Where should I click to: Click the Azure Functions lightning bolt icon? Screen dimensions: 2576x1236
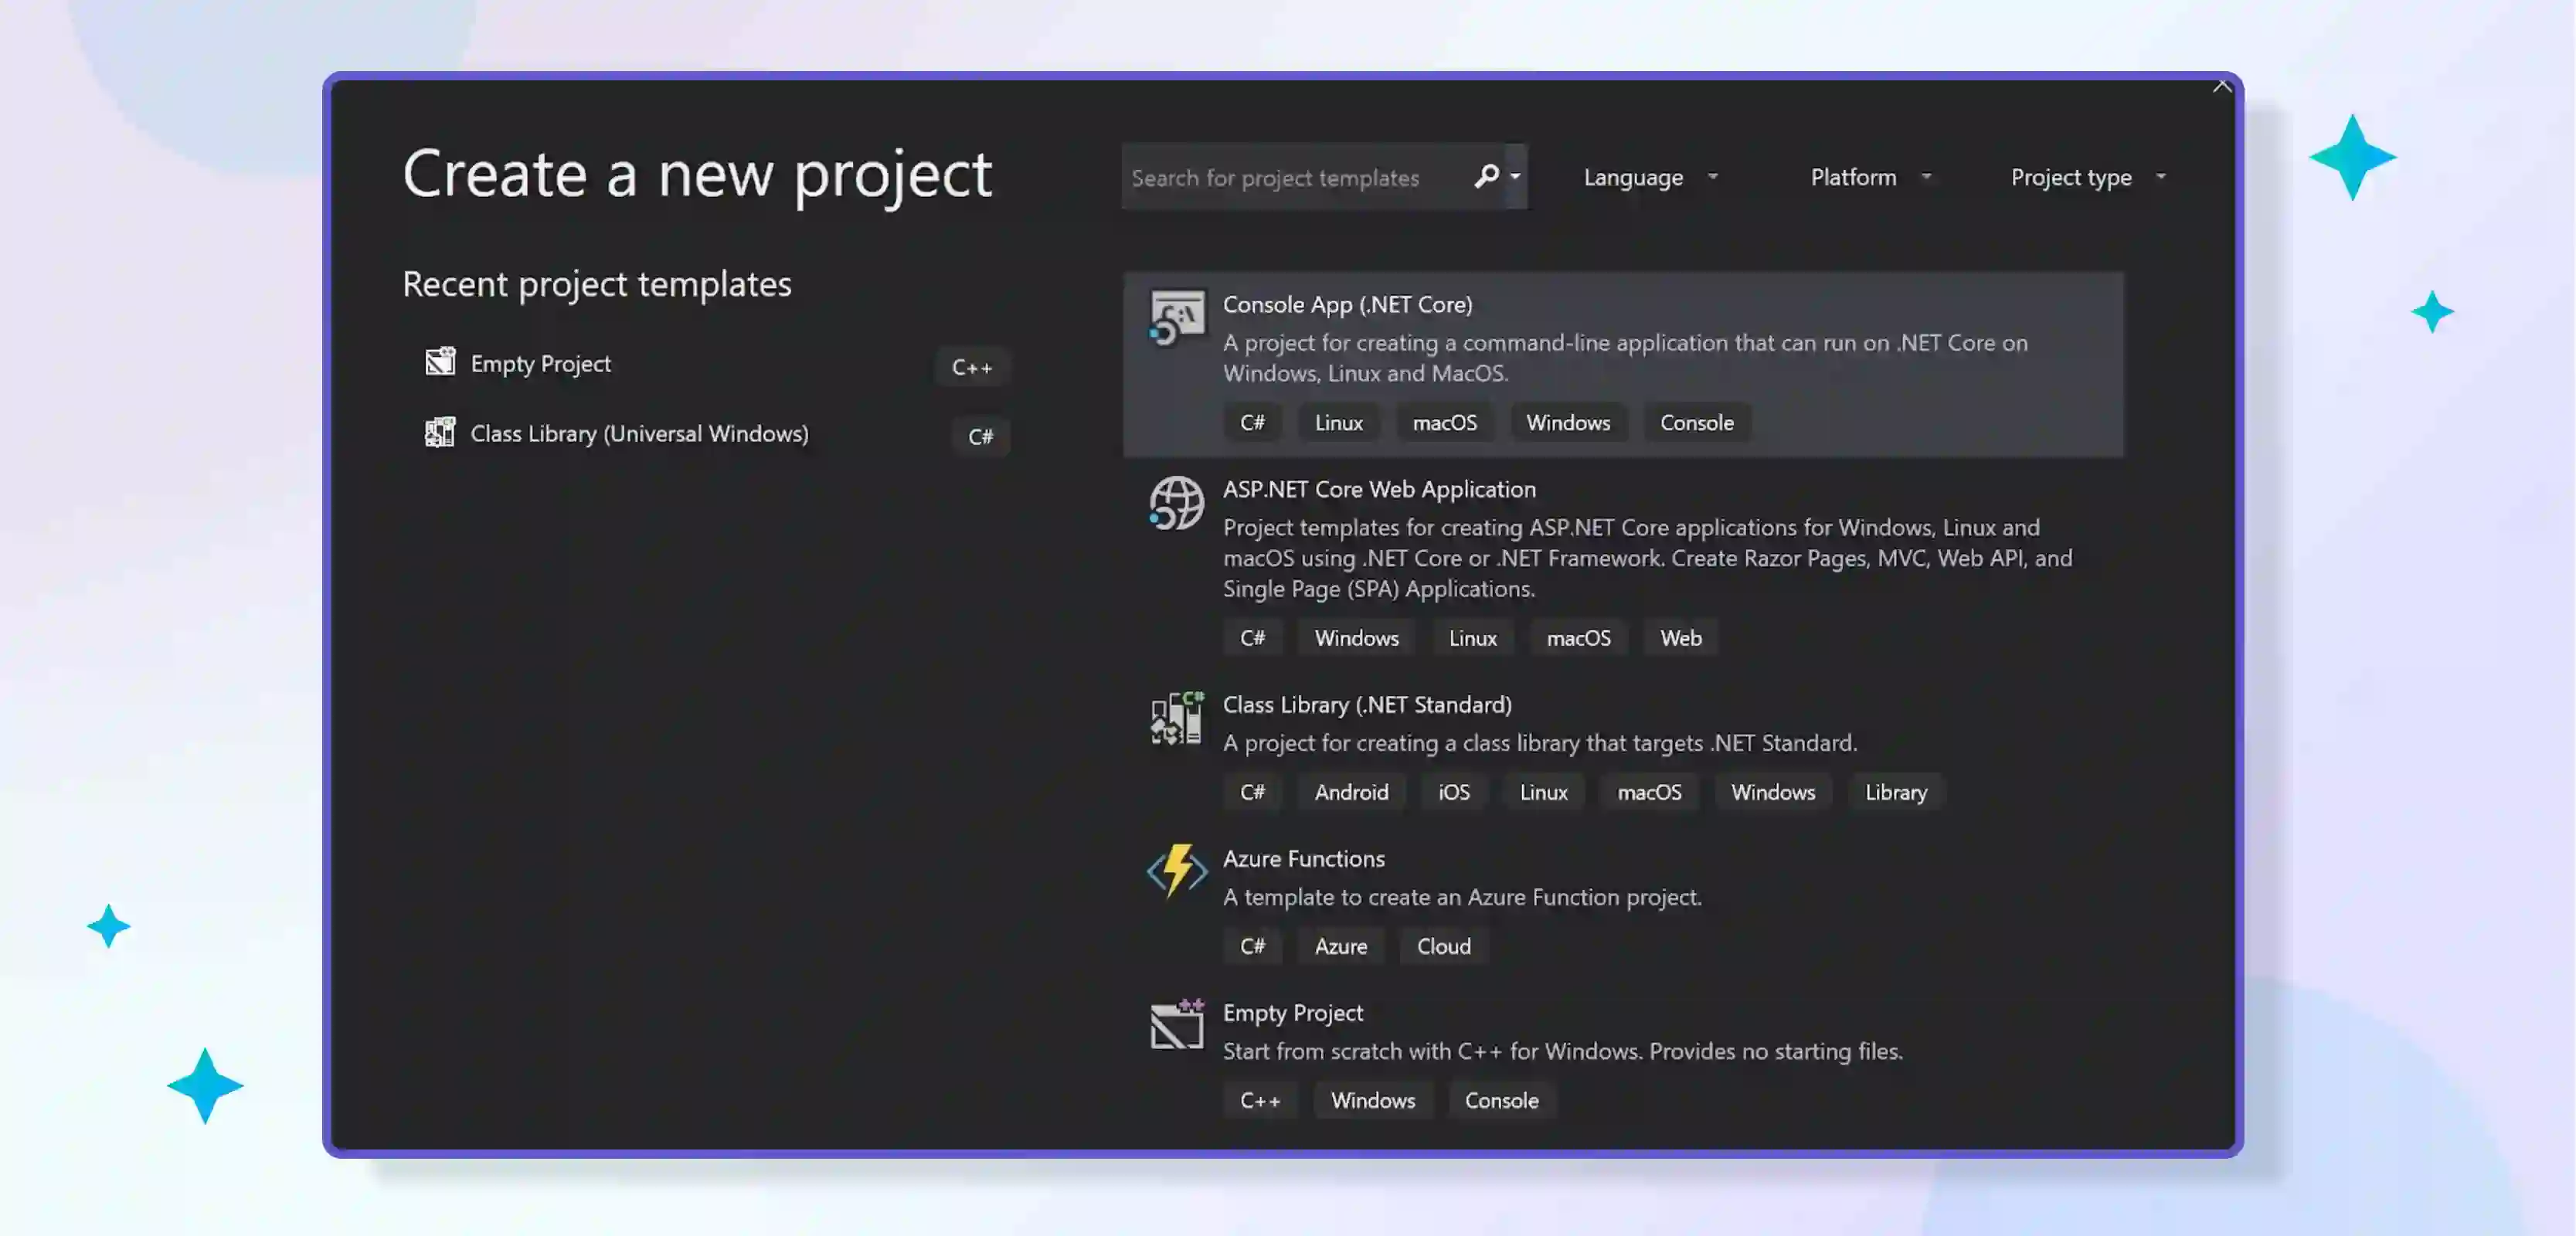1175,872
